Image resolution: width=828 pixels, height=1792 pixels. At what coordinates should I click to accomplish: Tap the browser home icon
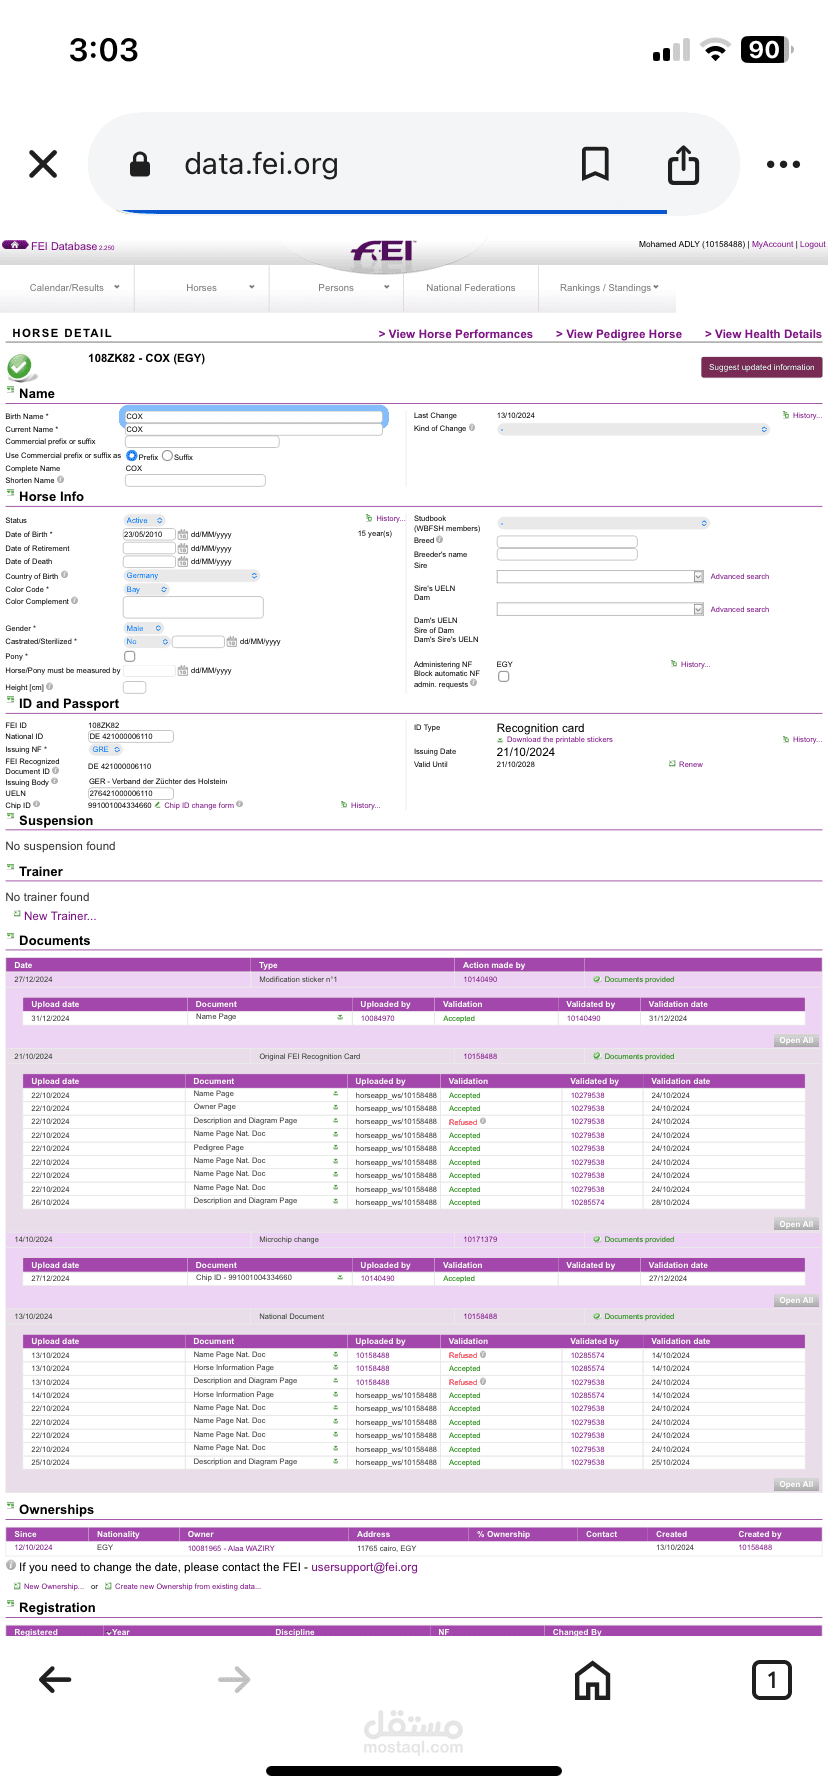coord(593,1680)
